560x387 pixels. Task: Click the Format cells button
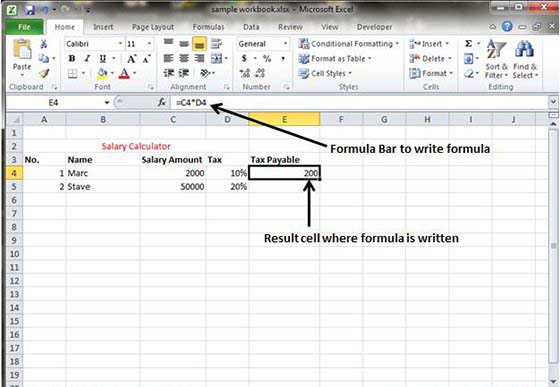click(431, 74)
